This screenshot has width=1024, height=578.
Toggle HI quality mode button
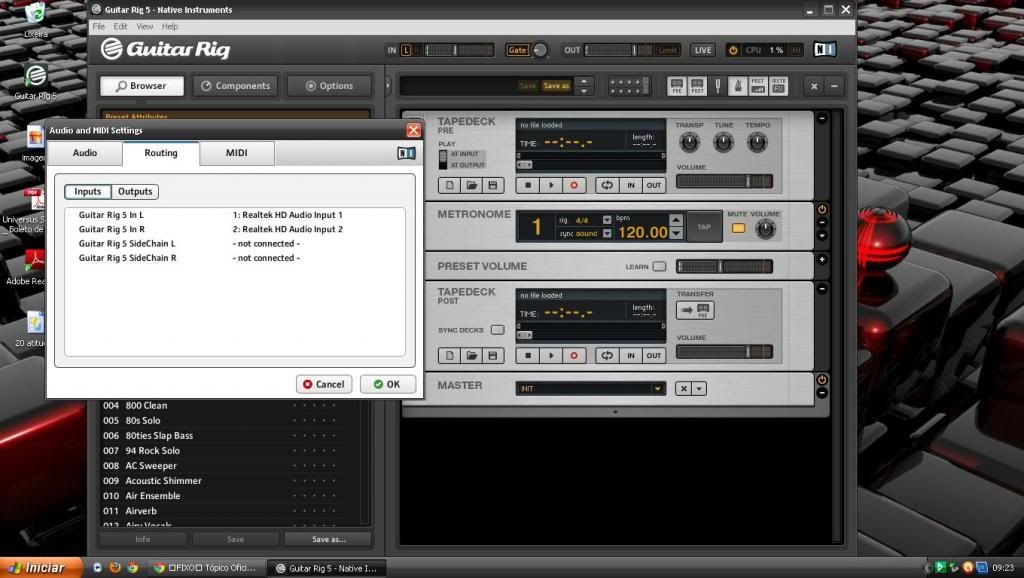[796, 50]
